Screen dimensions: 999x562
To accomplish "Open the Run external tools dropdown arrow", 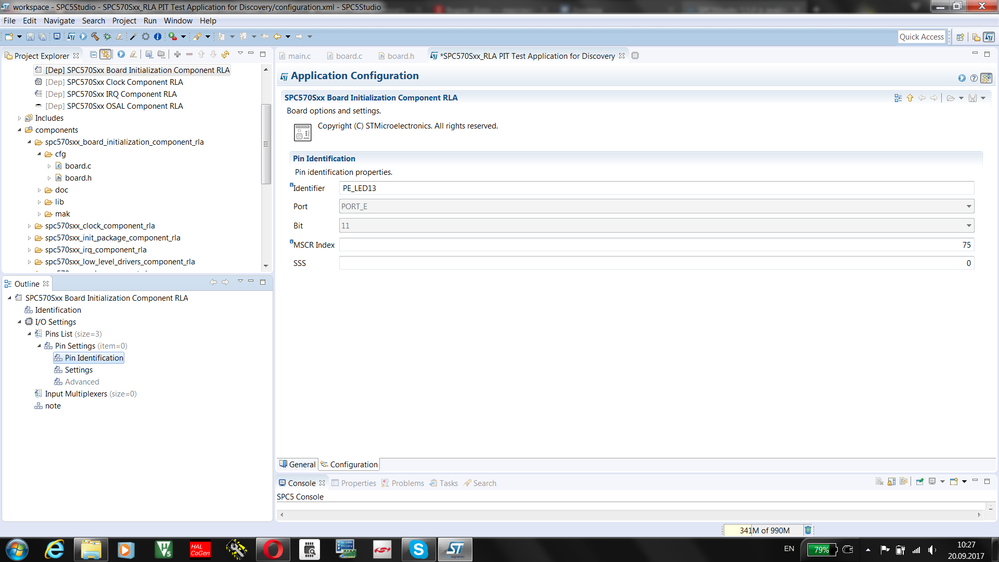I will coord(183,37).
